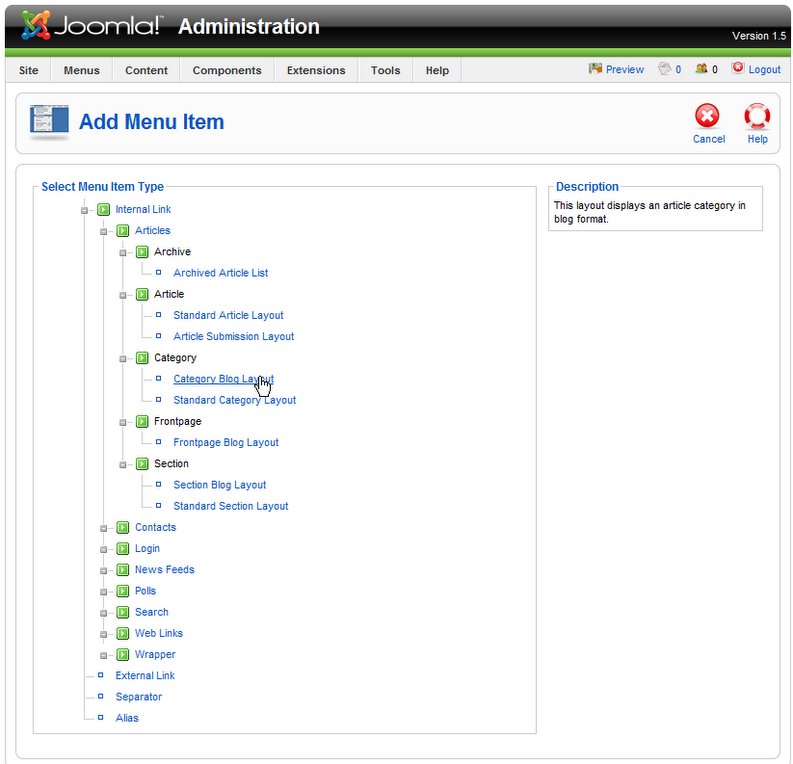Select Frontpage Blog Layout
This screenshot has width=793, height=764.
pyautogui.click(x=226, y=442)
